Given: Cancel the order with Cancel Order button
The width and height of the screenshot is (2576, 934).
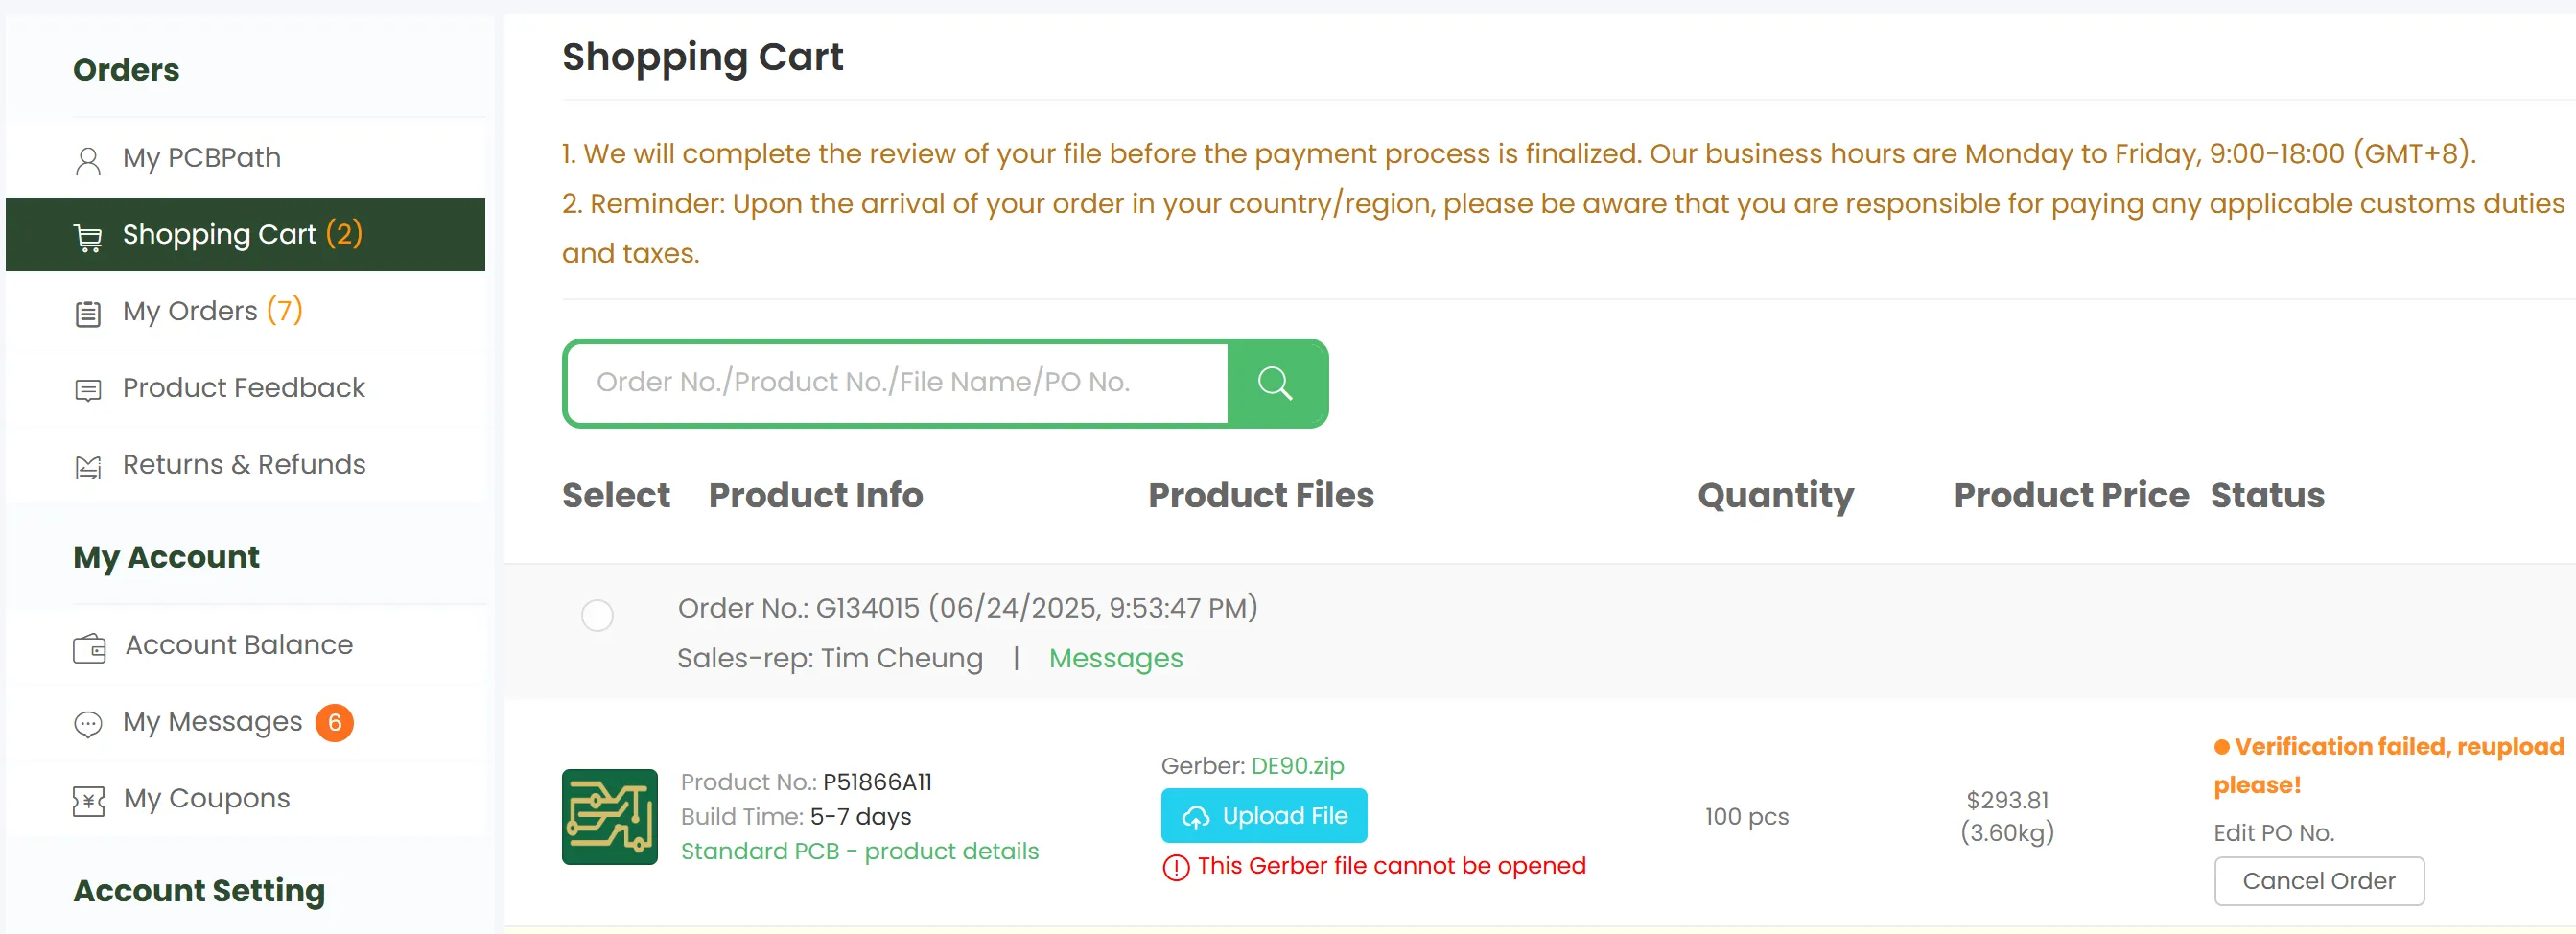Looking at the screenshot, I should [2318, 881].
